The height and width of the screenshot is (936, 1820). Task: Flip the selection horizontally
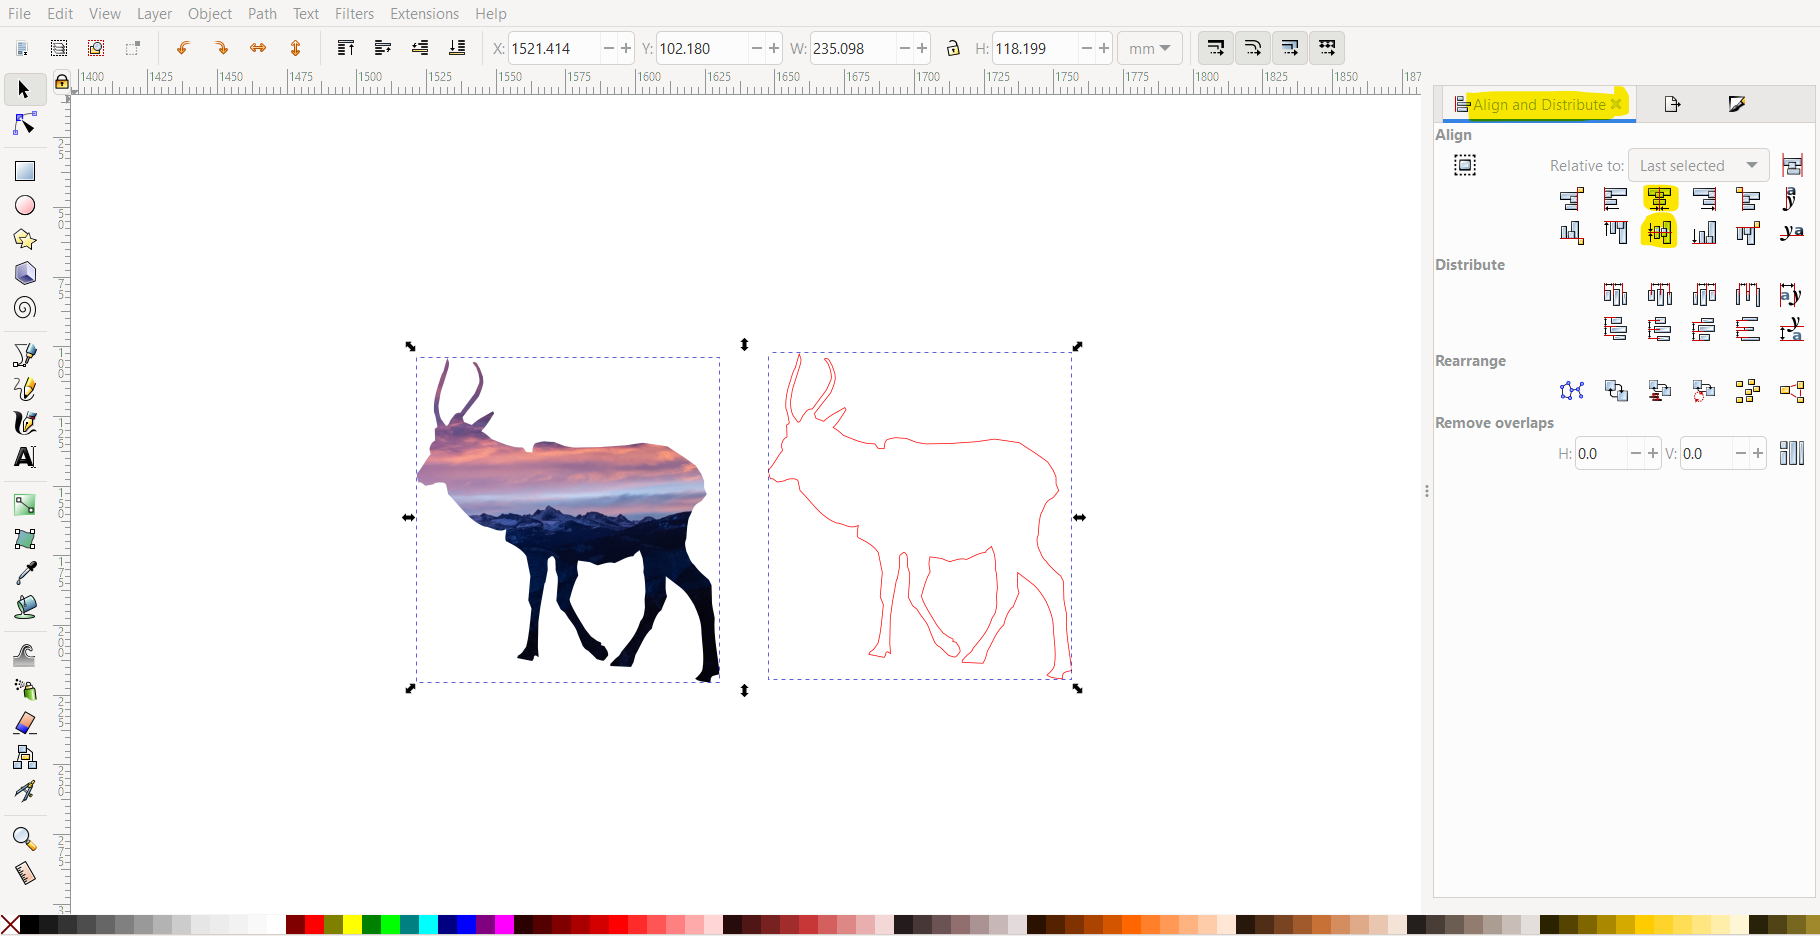point(258,47)
